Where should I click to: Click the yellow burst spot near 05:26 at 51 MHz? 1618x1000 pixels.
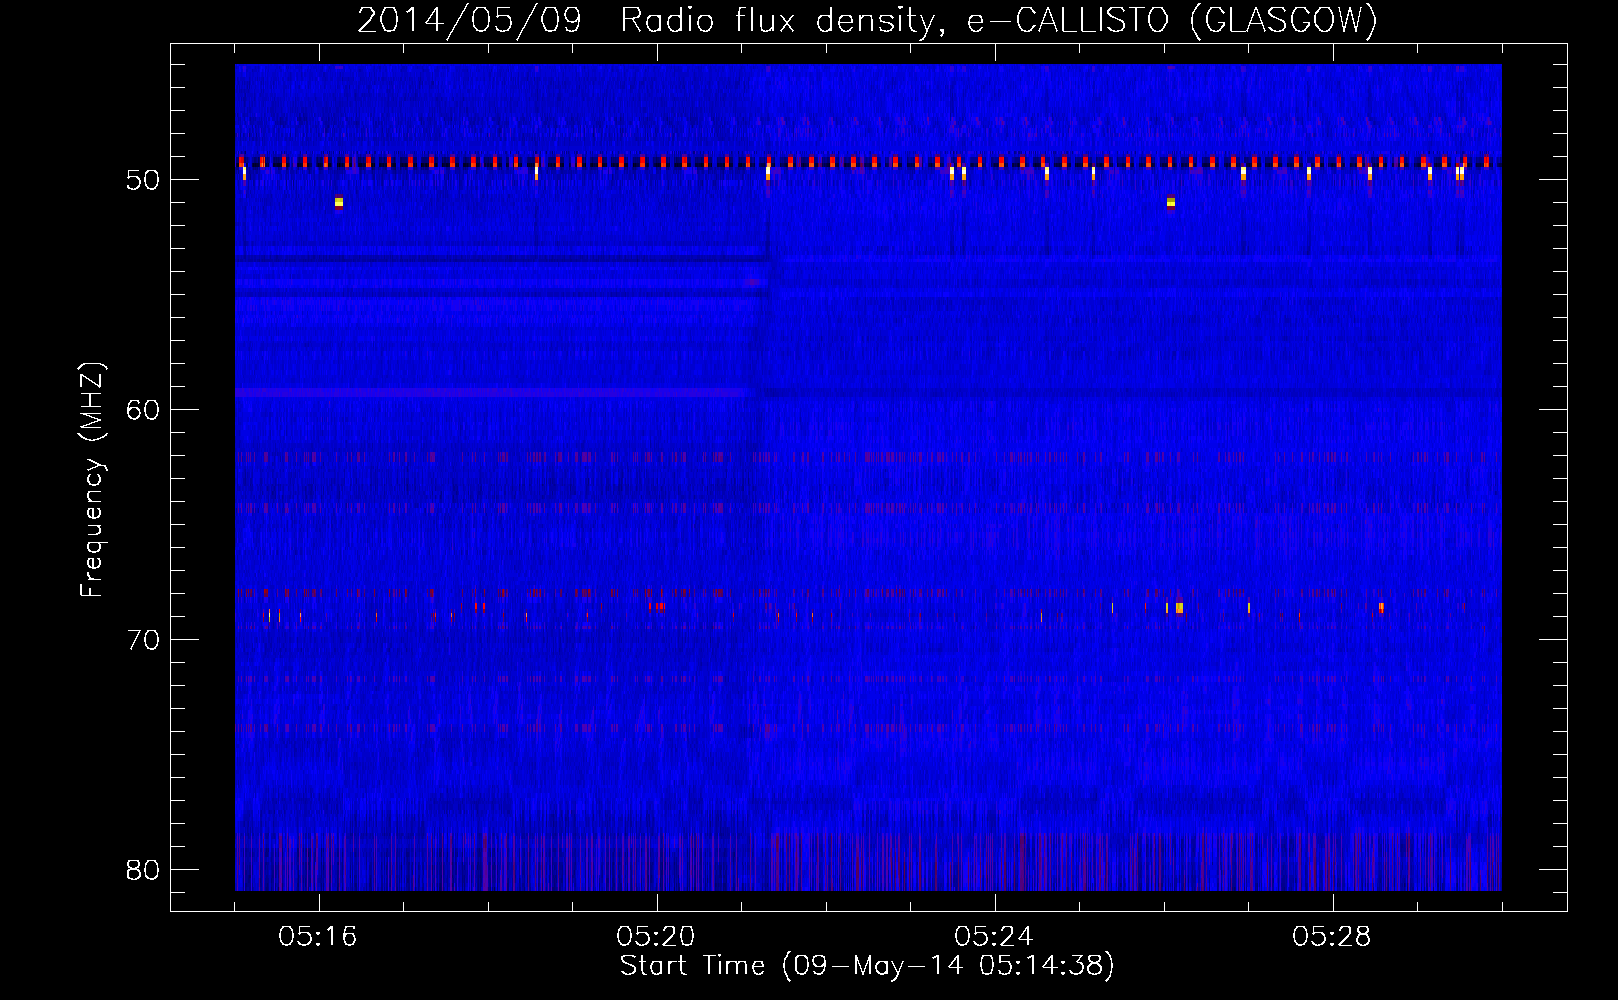1171,202
